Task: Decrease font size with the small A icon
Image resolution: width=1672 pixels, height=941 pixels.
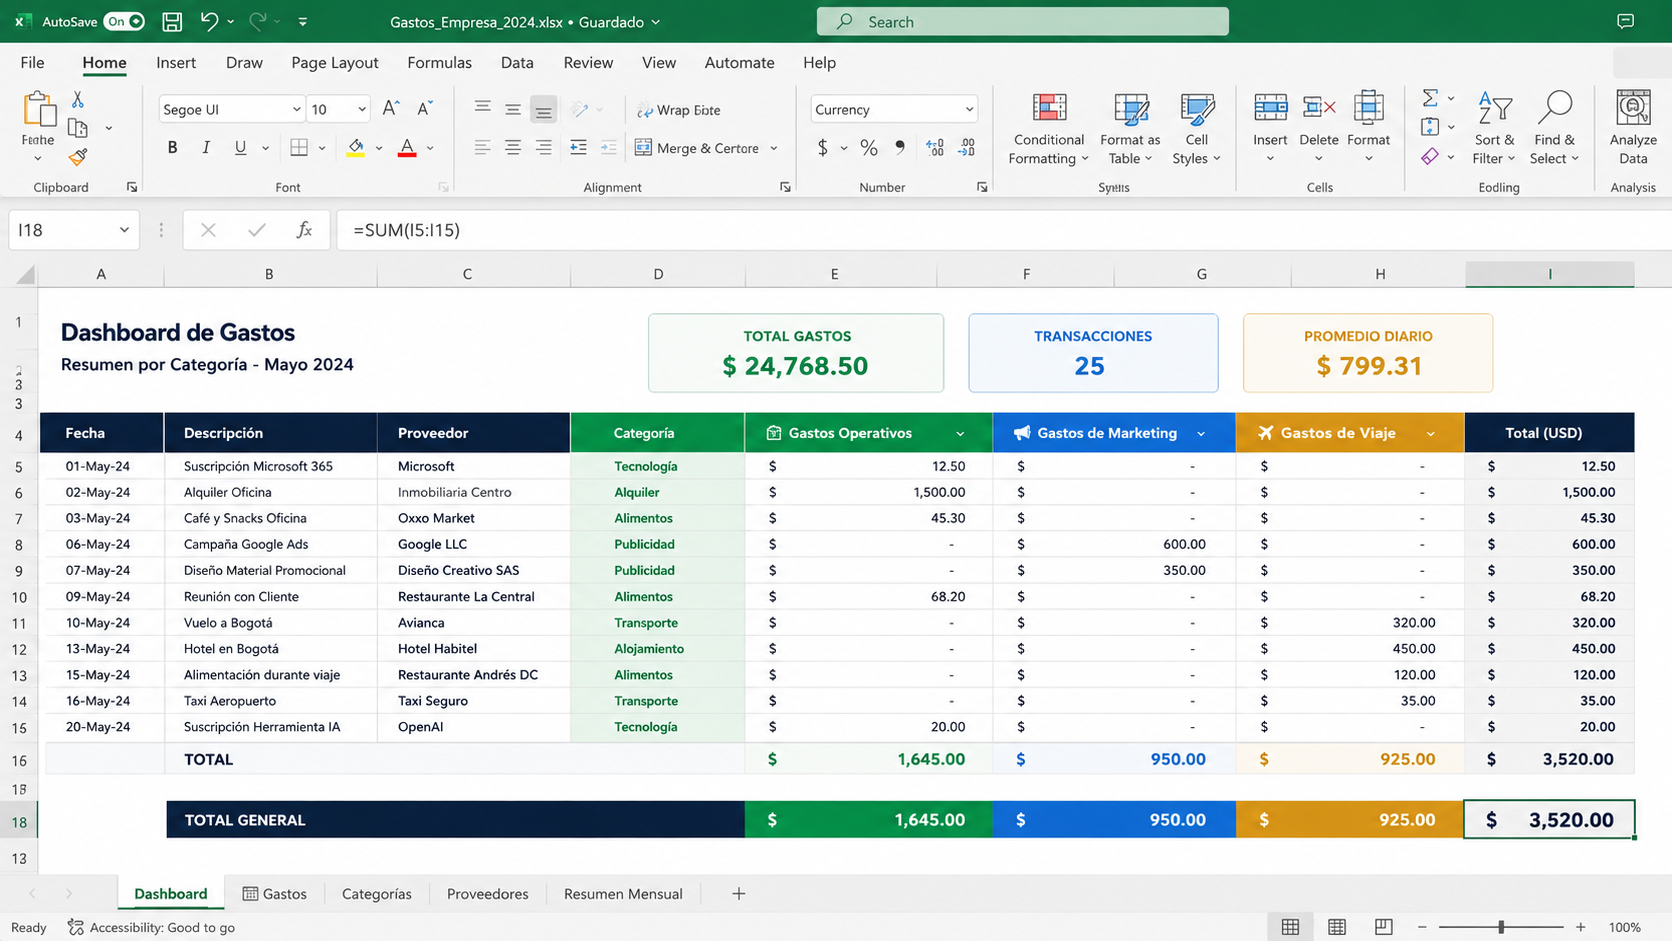Action: click(425, 109)
